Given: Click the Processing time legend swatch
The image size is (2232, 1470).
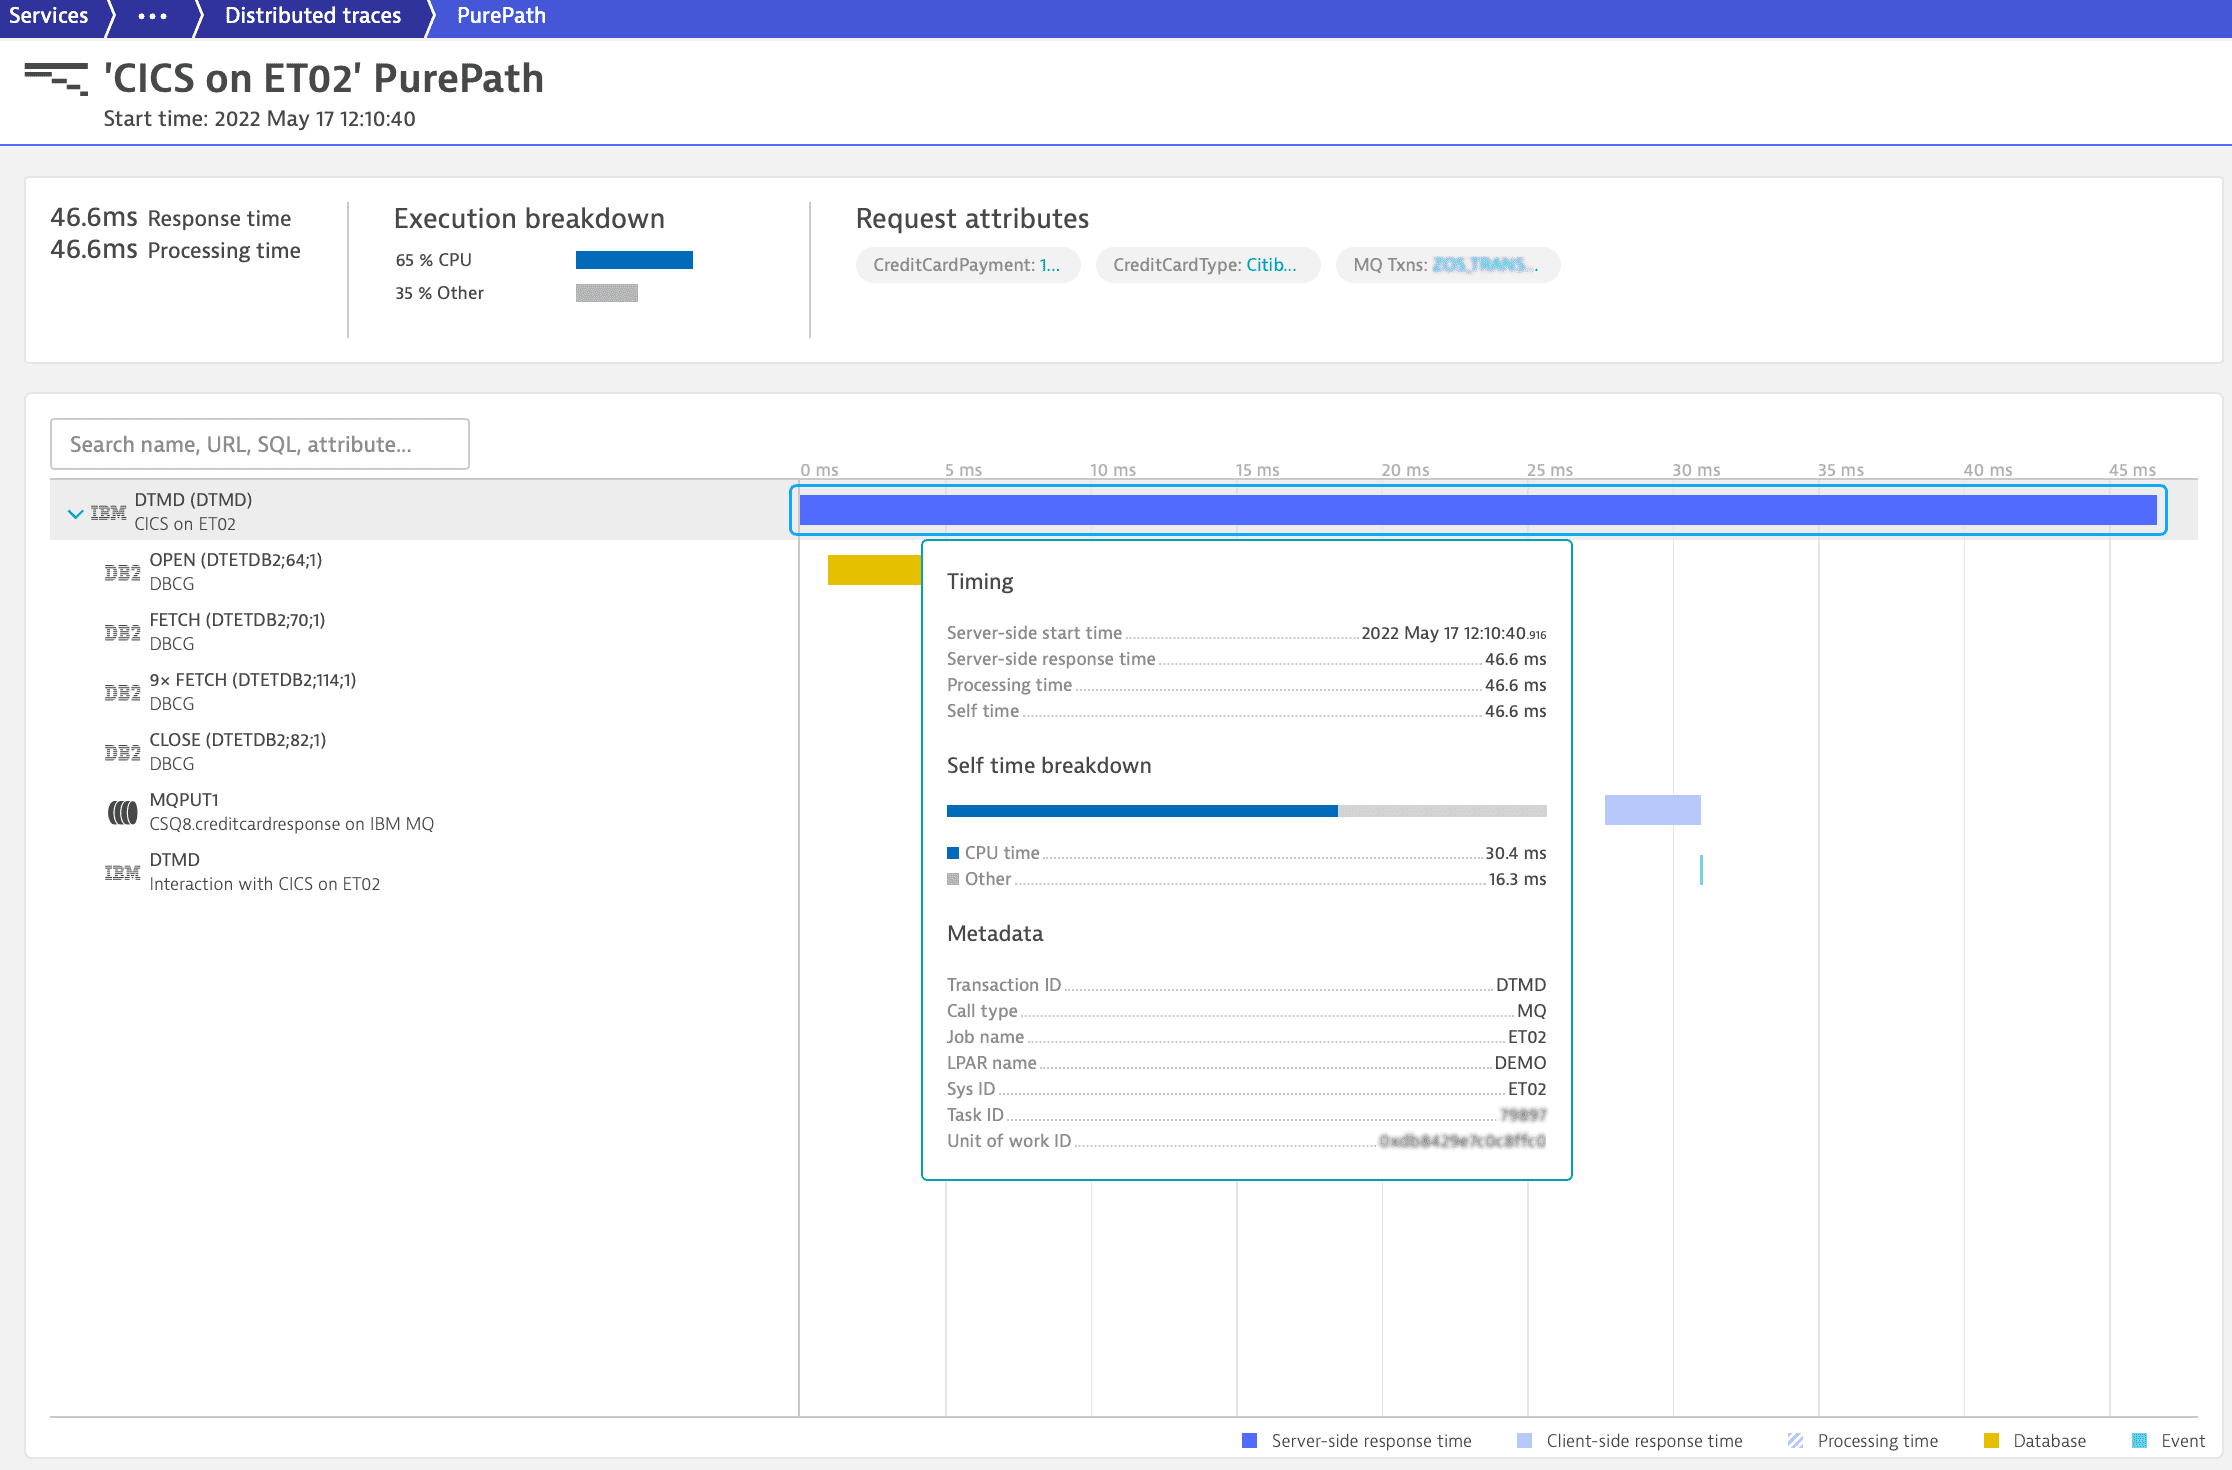Looking at the screenshot, I should (x=1795, y=1441).
